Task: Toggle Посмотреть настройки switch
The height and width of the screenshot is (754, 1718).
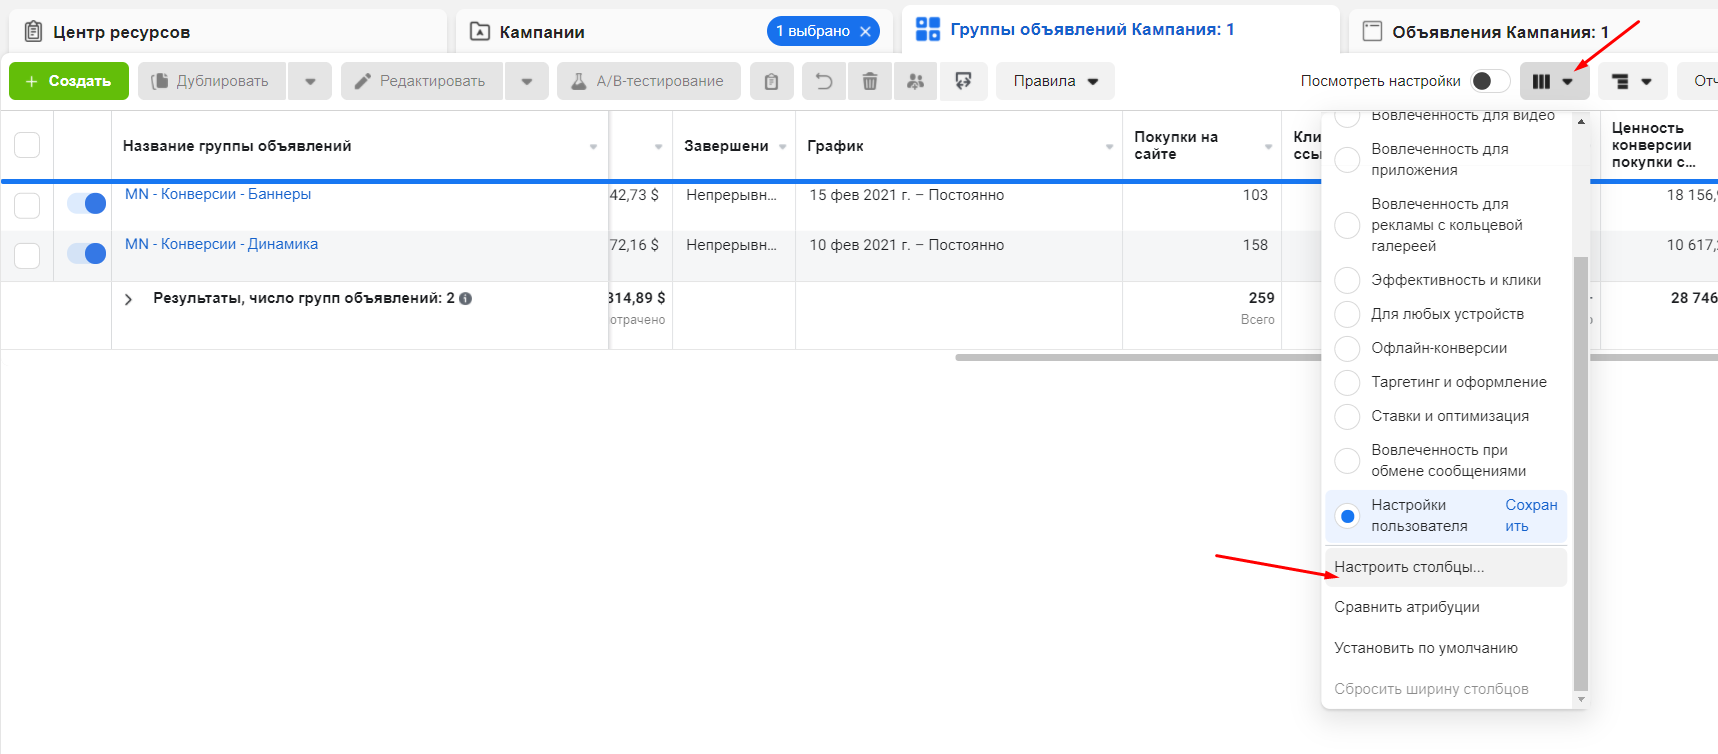Action: (1489, 81)
